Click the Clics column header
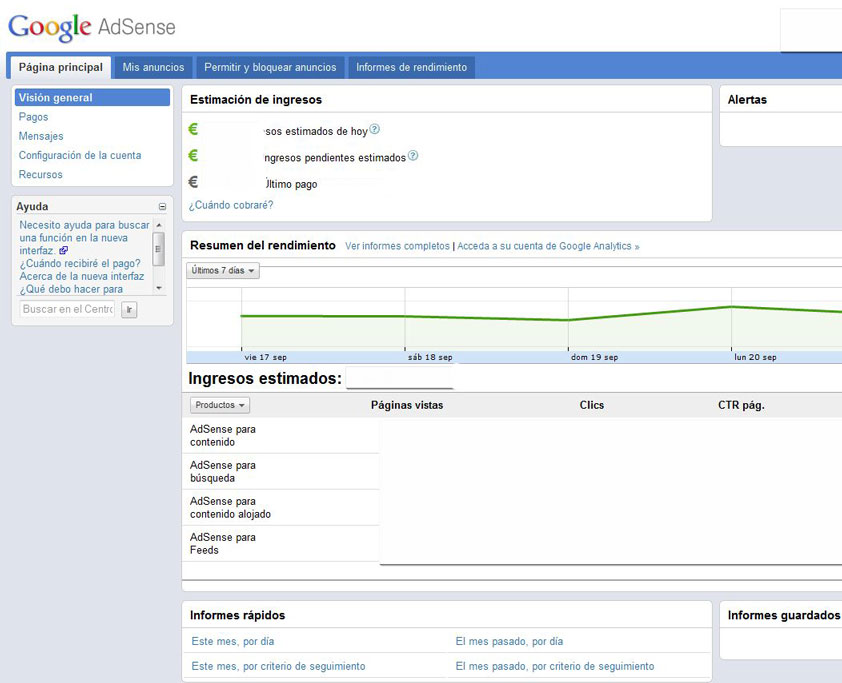This screenshot has width=842, height=683. pyautogui.click(x=591, y=405)
